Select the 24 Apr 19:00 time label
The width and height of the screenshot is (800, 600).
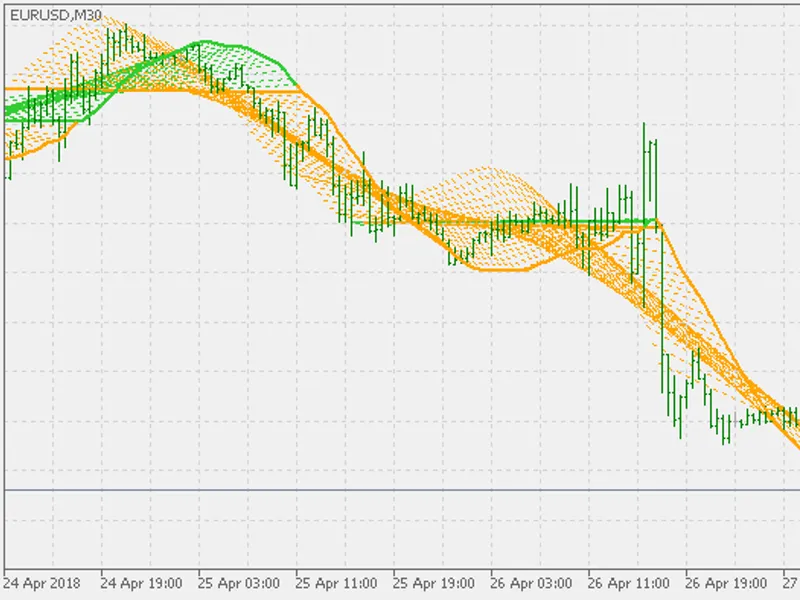pos(141,583)
